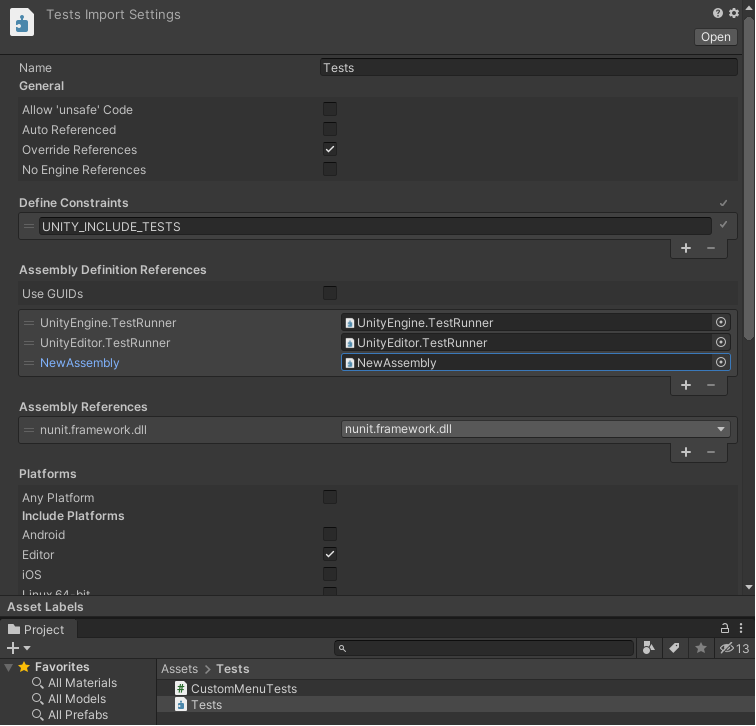The height and width of the screenshot is (726, 756).
Task: Remove Assembly Reference with minus button
Action: click(x=711, y=452)
